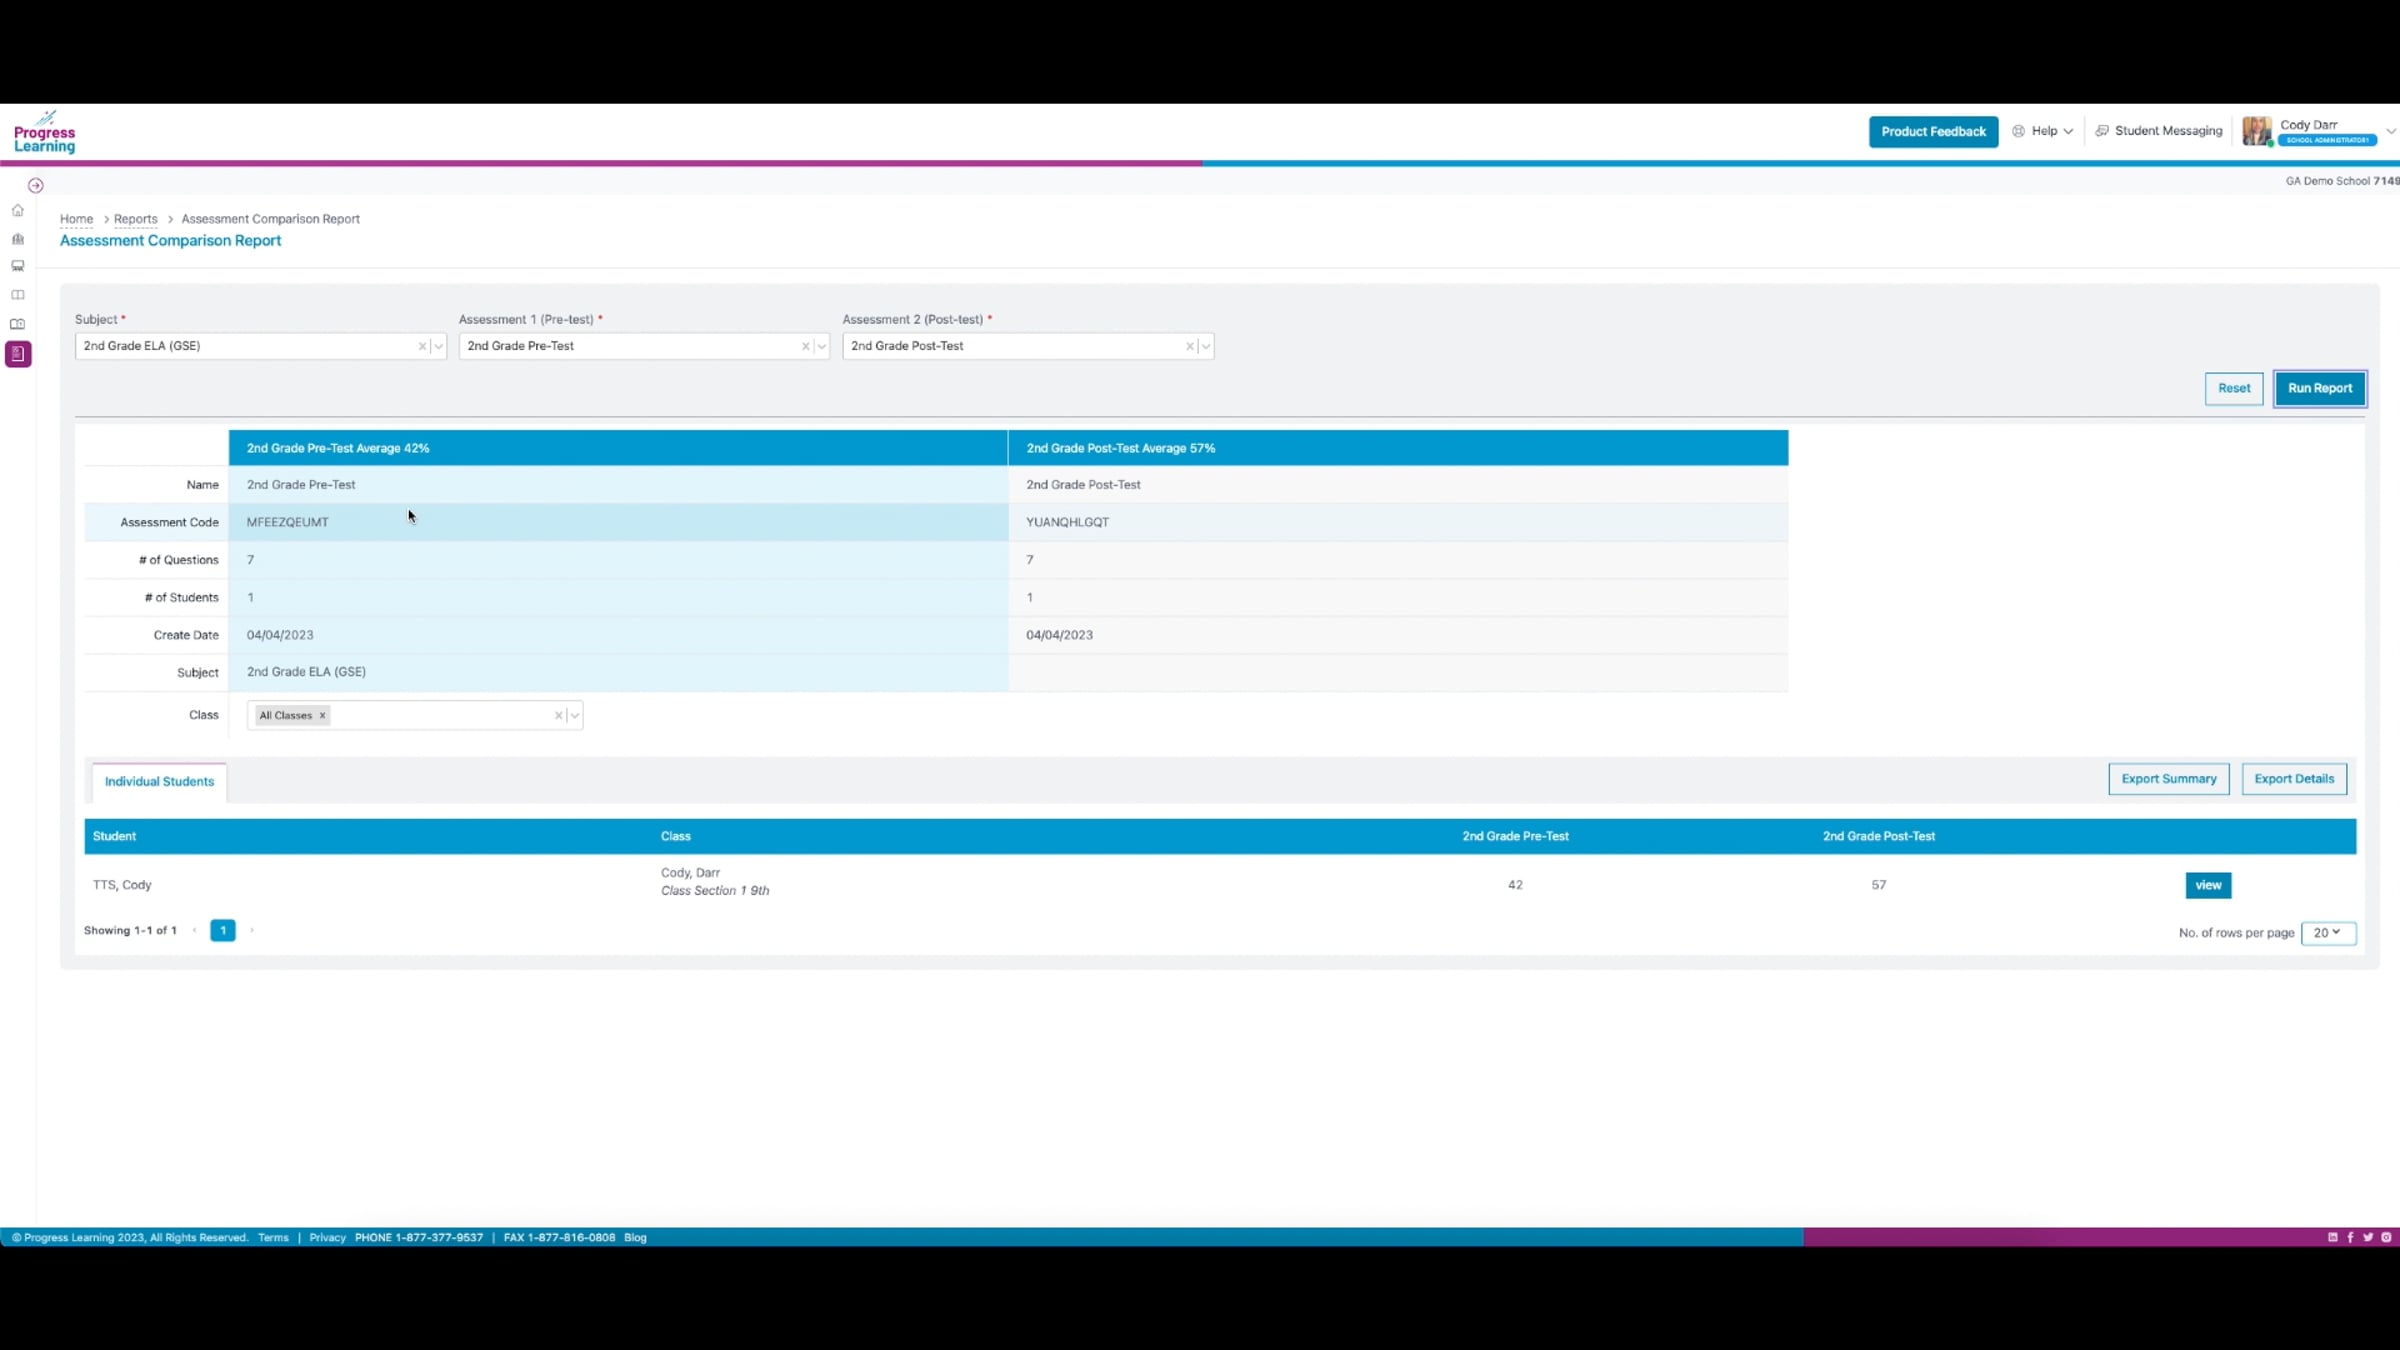The width and height of the screenshot is (2400, 1350).
Task: Open the classroom board icon in sidebar
Action: (18, 266)
